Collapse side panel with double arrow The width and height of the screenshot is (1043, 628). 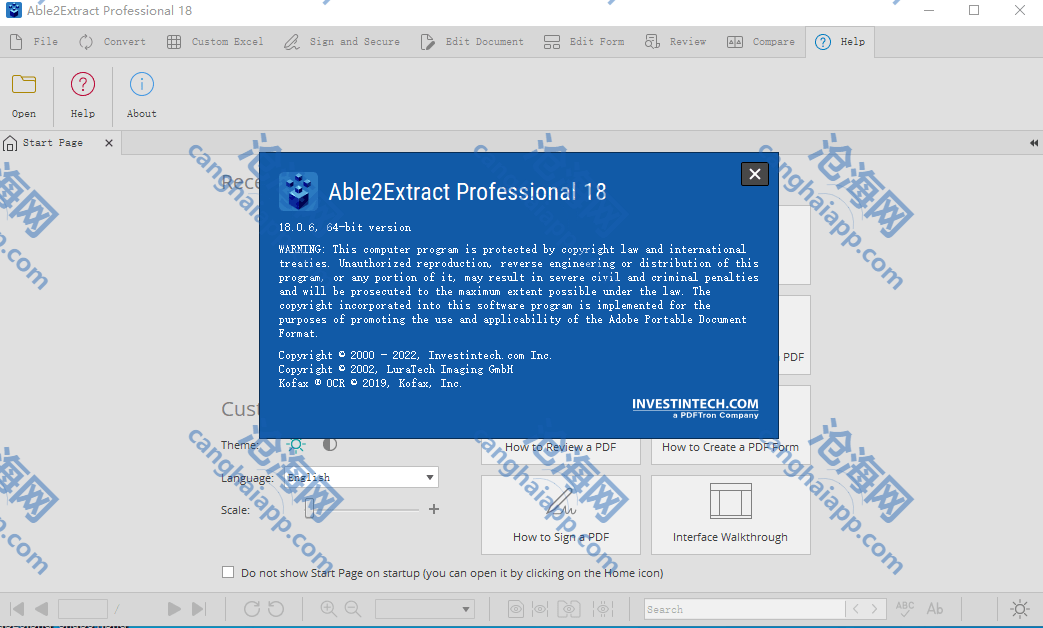pos(1033,143)
